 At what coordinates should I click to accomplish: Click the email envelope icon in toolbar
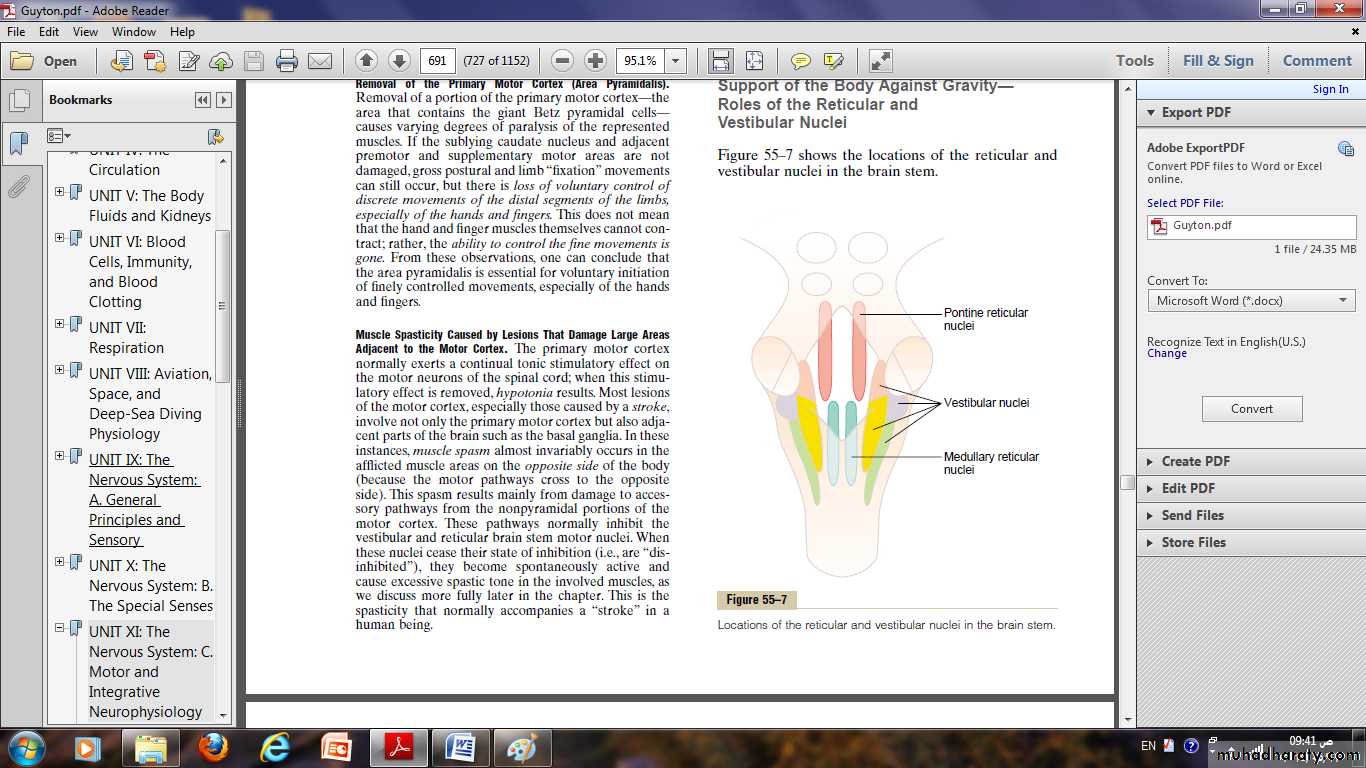point(320,61)
